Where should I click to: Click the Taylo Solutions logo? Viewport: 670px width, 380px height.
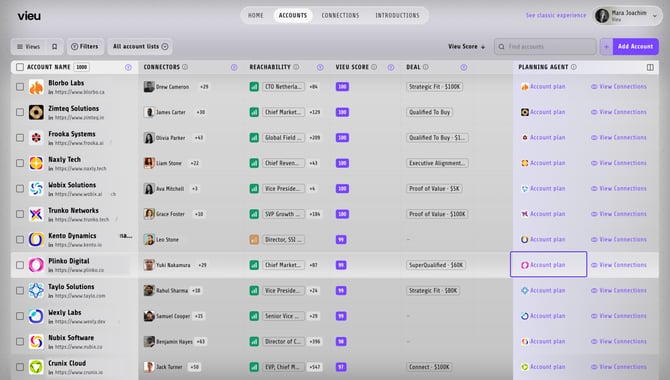[x=36, y=291]
